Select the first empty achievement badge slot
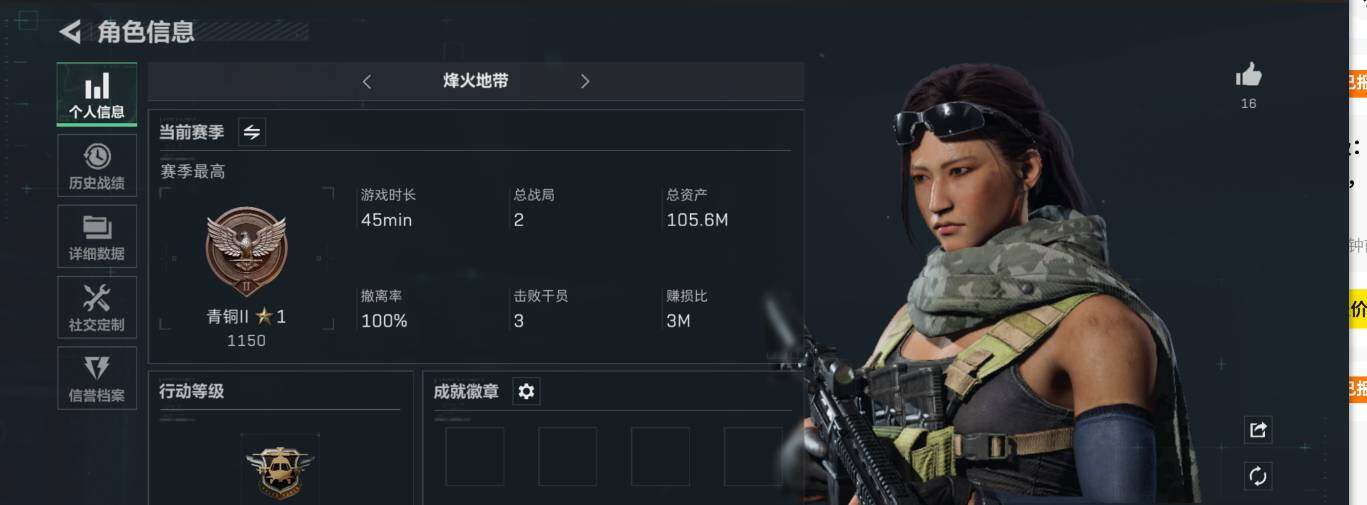The height and width of the screenshot is (505, 1367). [x=475, y=457]
